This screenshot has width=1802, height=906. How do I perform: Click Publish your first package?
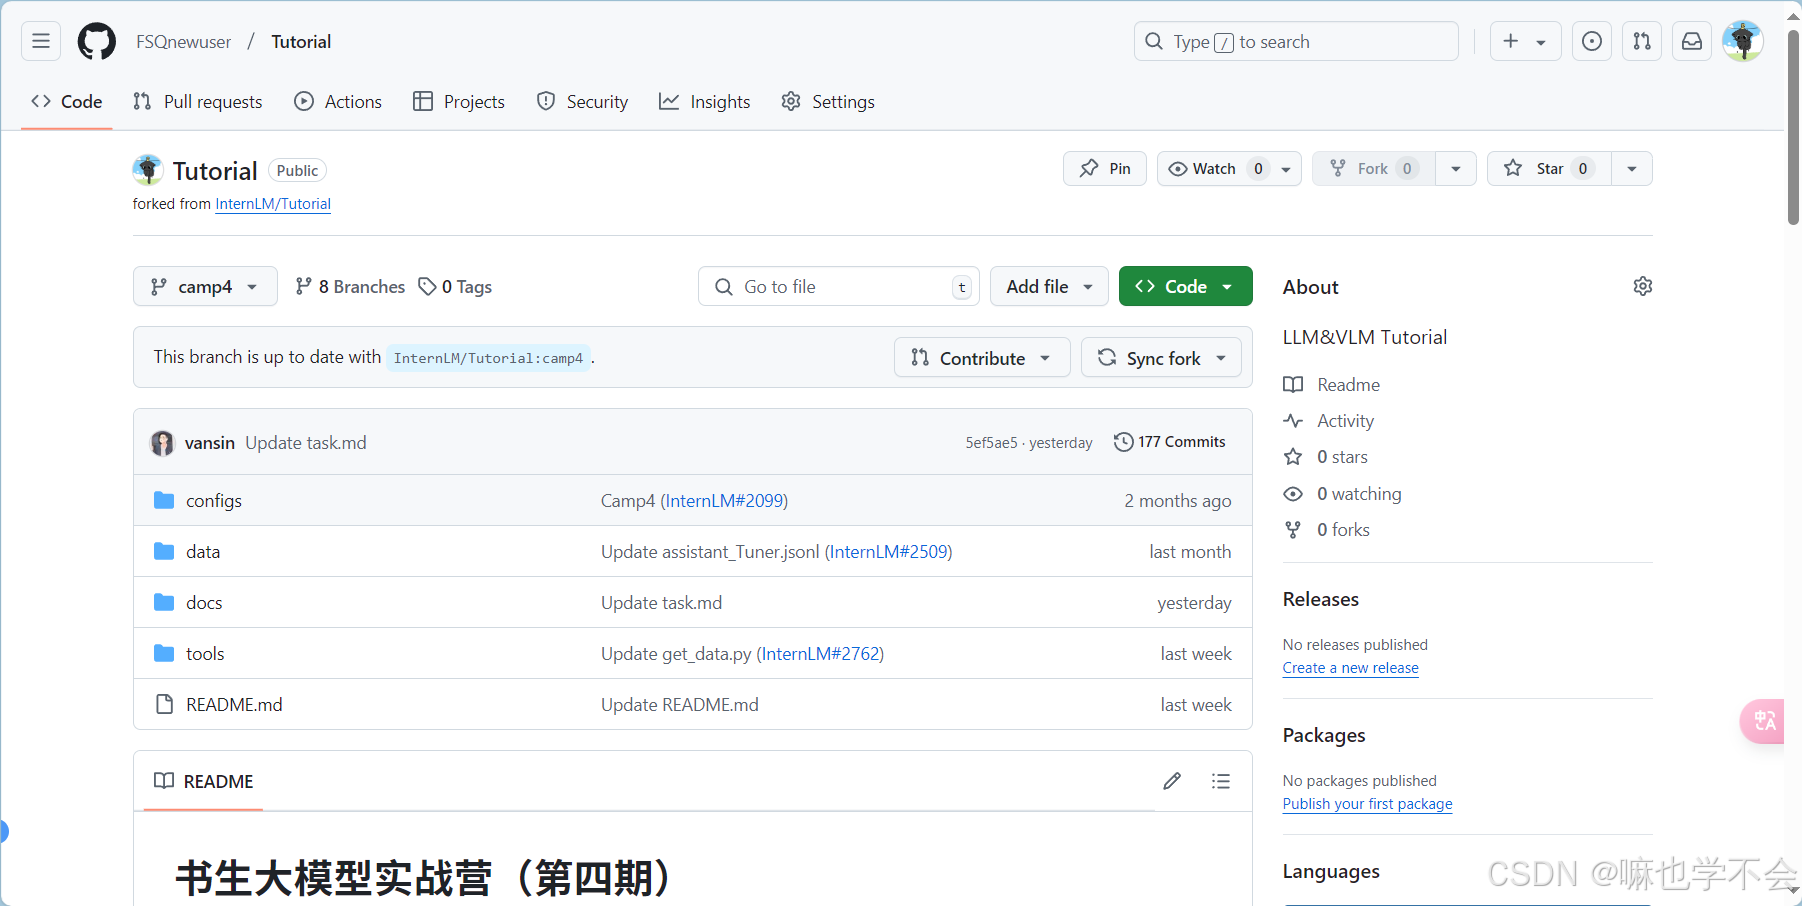tap(1367, 804)
